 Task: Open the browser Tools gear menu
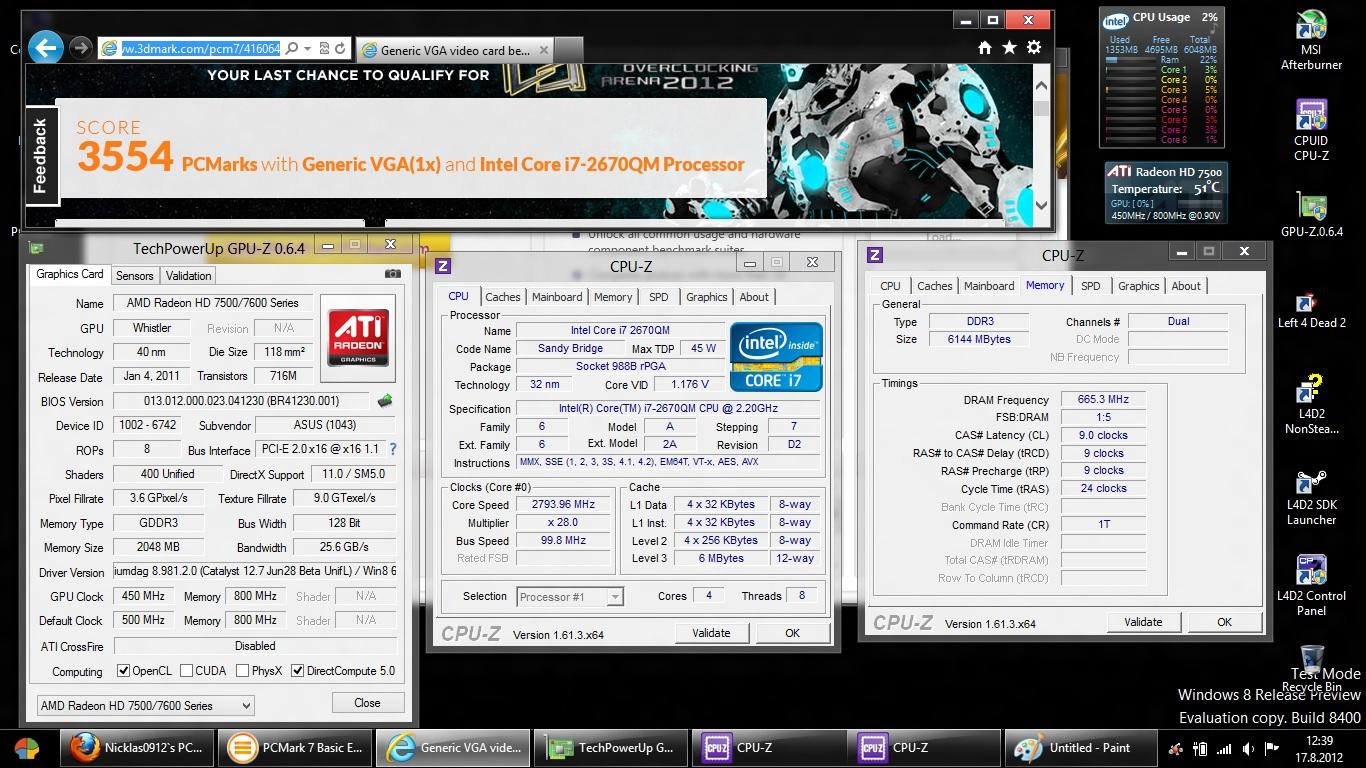tap(1034, 47)
